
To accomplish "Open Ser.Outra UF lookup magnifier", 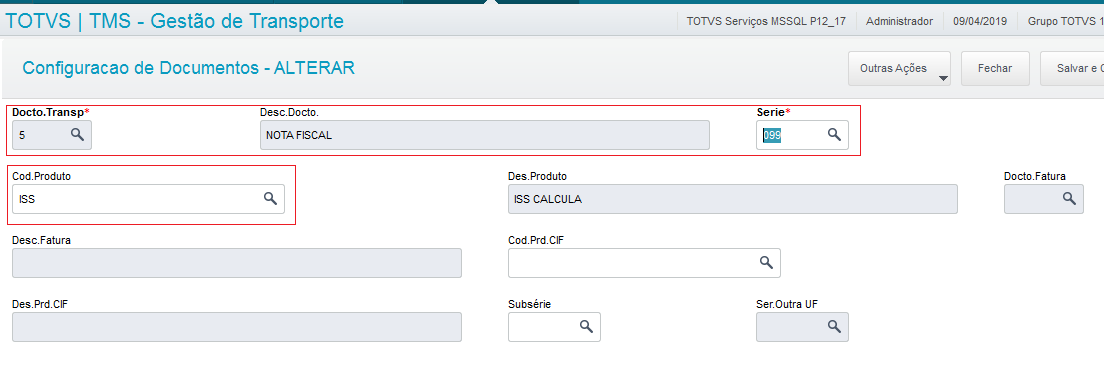I will tap(834, 326).
